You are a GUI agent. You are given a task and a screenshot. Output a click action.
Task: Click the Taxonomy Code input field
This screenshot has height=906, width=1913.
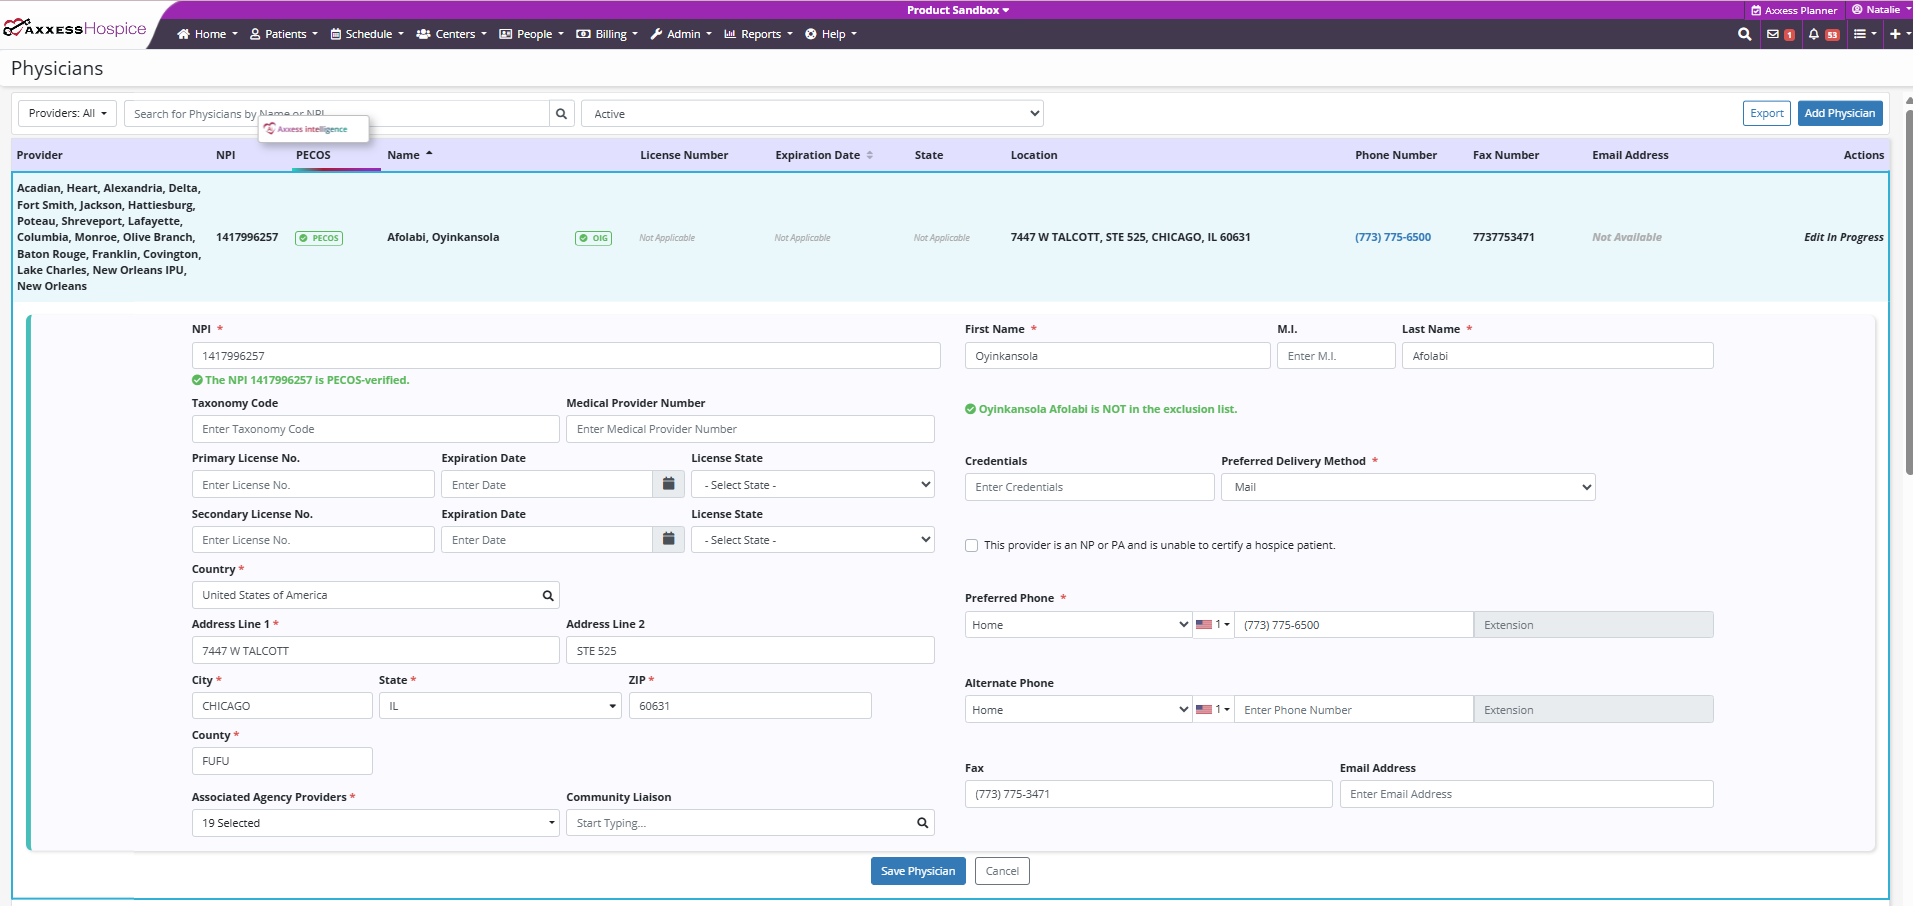click(375, 430)
